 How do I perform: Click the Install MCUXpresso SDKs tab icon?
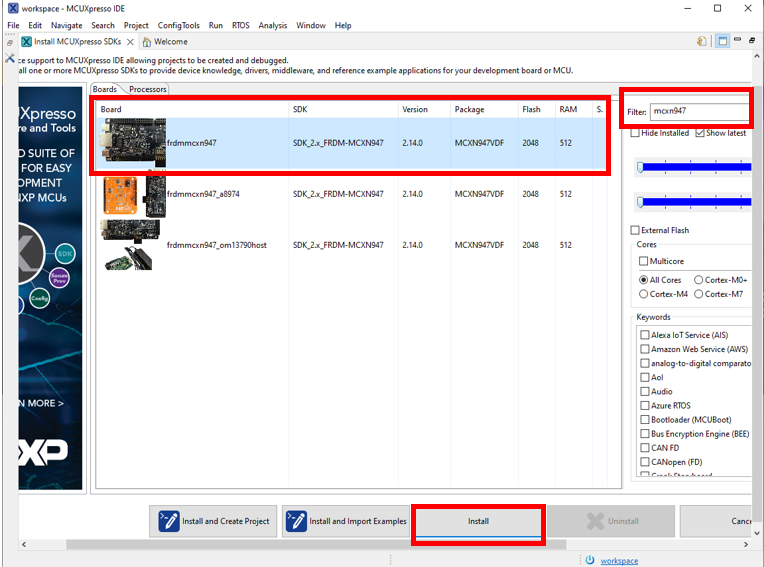tap(25, 42)
